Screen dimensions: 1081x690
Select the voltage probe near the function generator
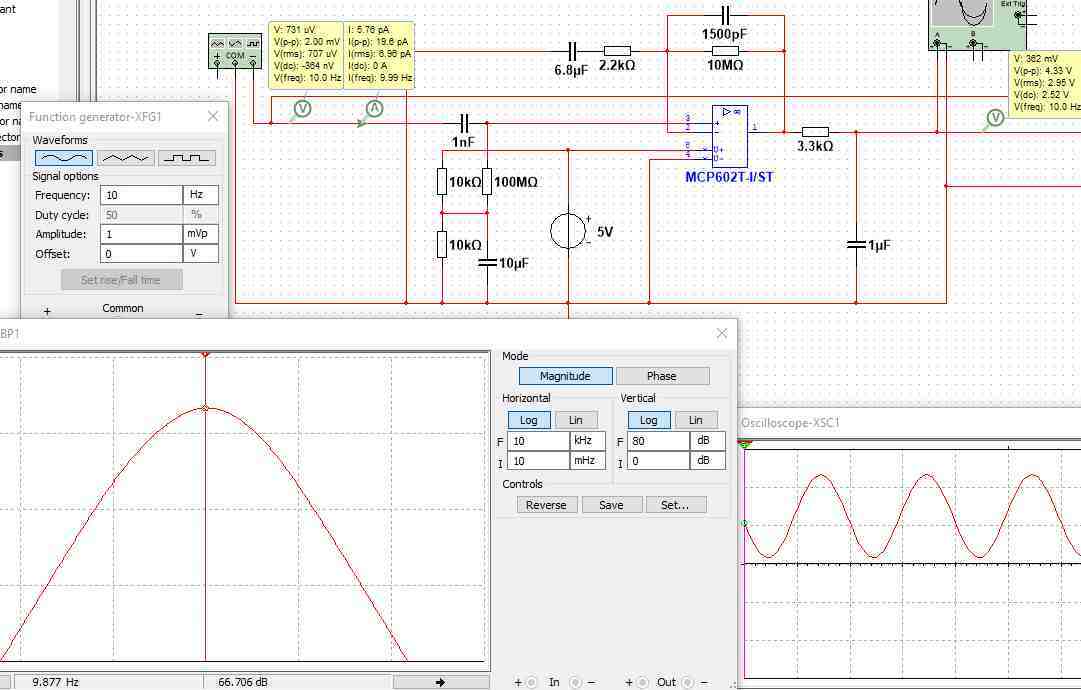click(x=302, y=108)
